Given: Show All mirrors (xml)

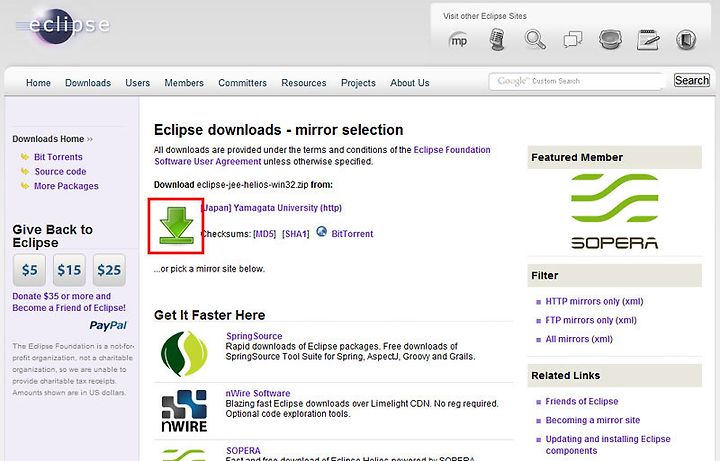Looking at the screenshot, I should (579, 339).
